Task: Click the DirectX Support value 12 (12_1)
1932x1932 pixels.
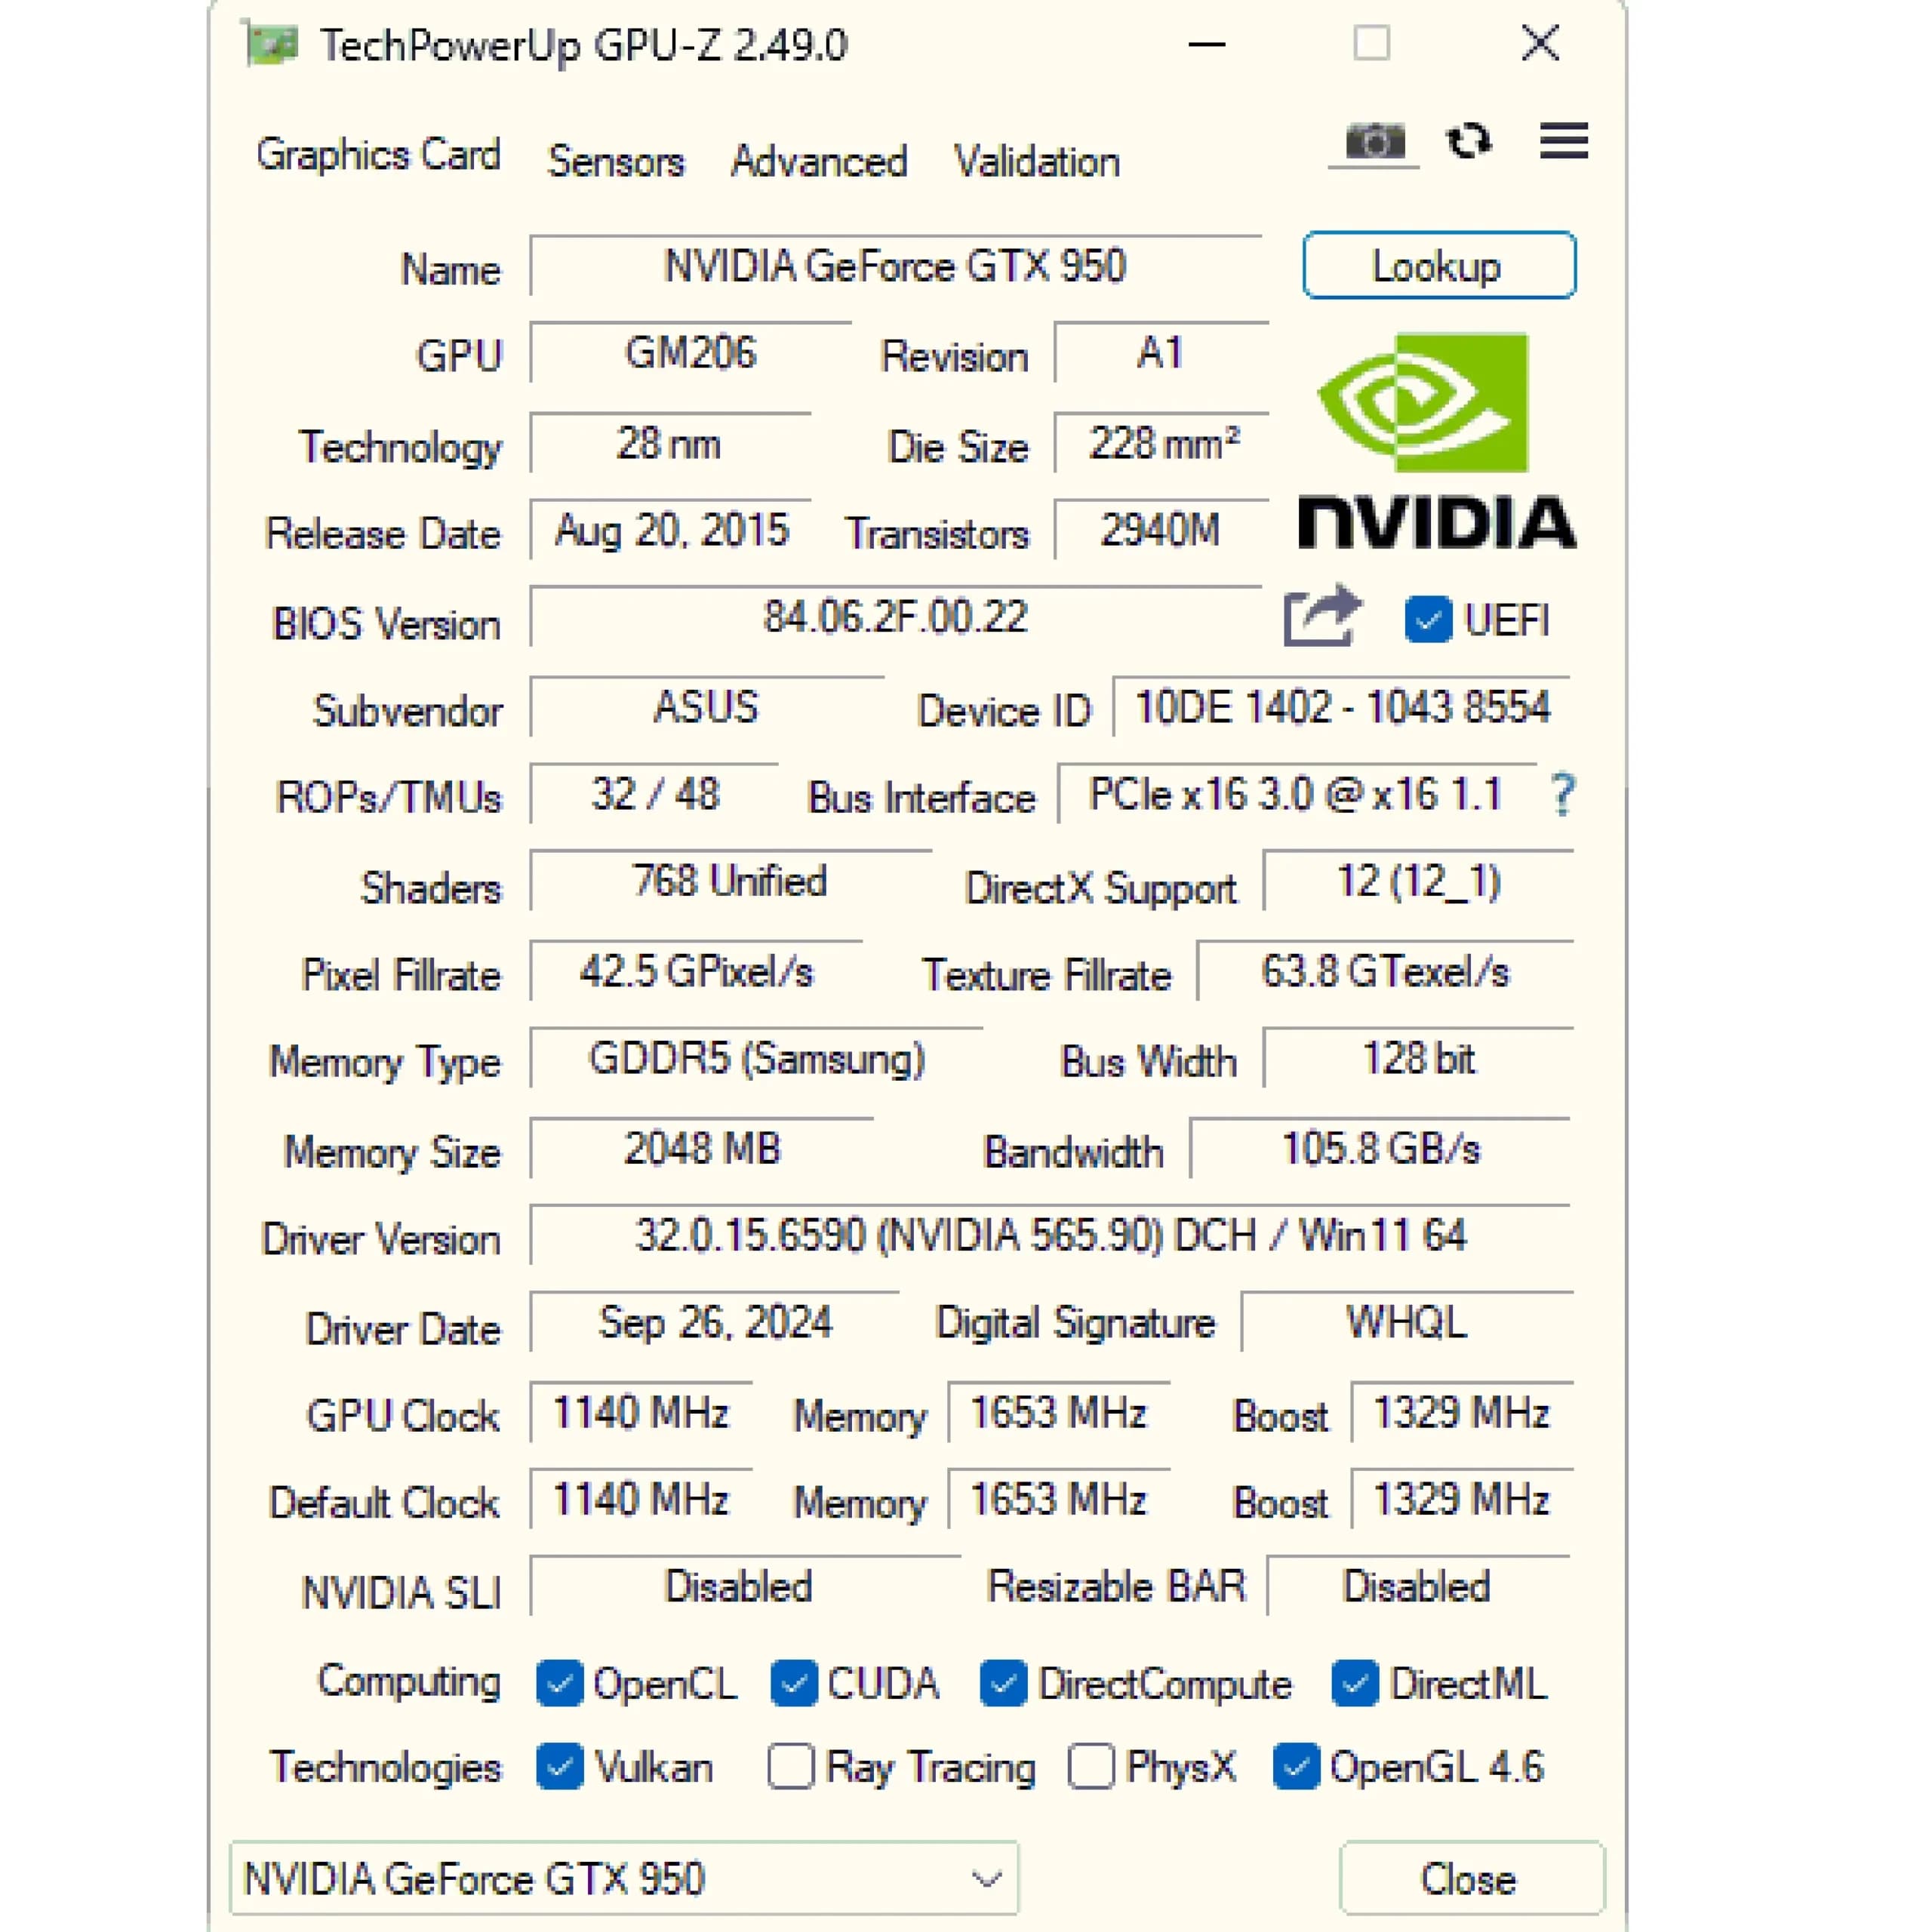Action: tap(1418, 881)
